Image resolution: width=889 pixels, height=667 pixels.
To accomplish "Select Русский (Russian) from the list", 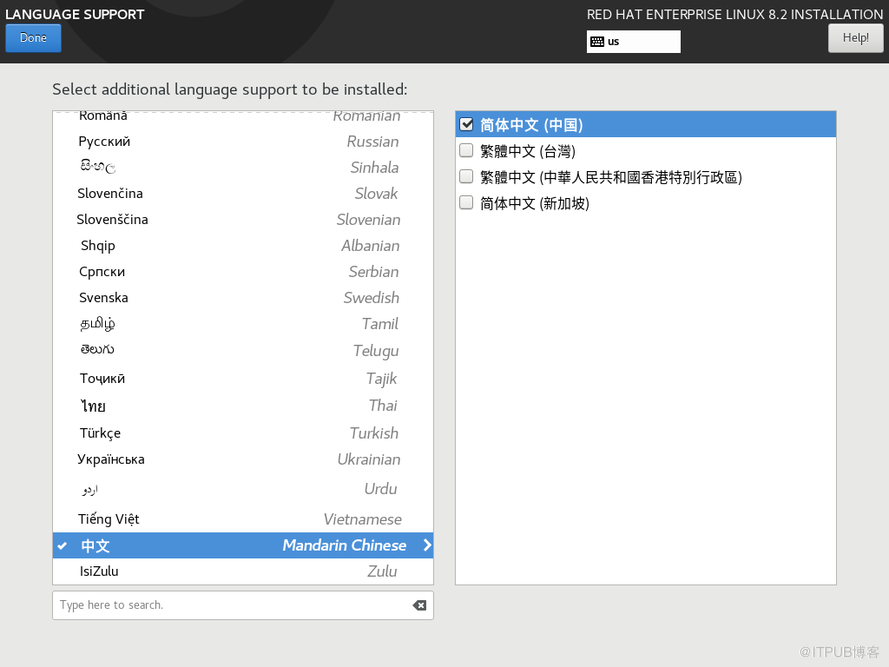I will 242,142.
